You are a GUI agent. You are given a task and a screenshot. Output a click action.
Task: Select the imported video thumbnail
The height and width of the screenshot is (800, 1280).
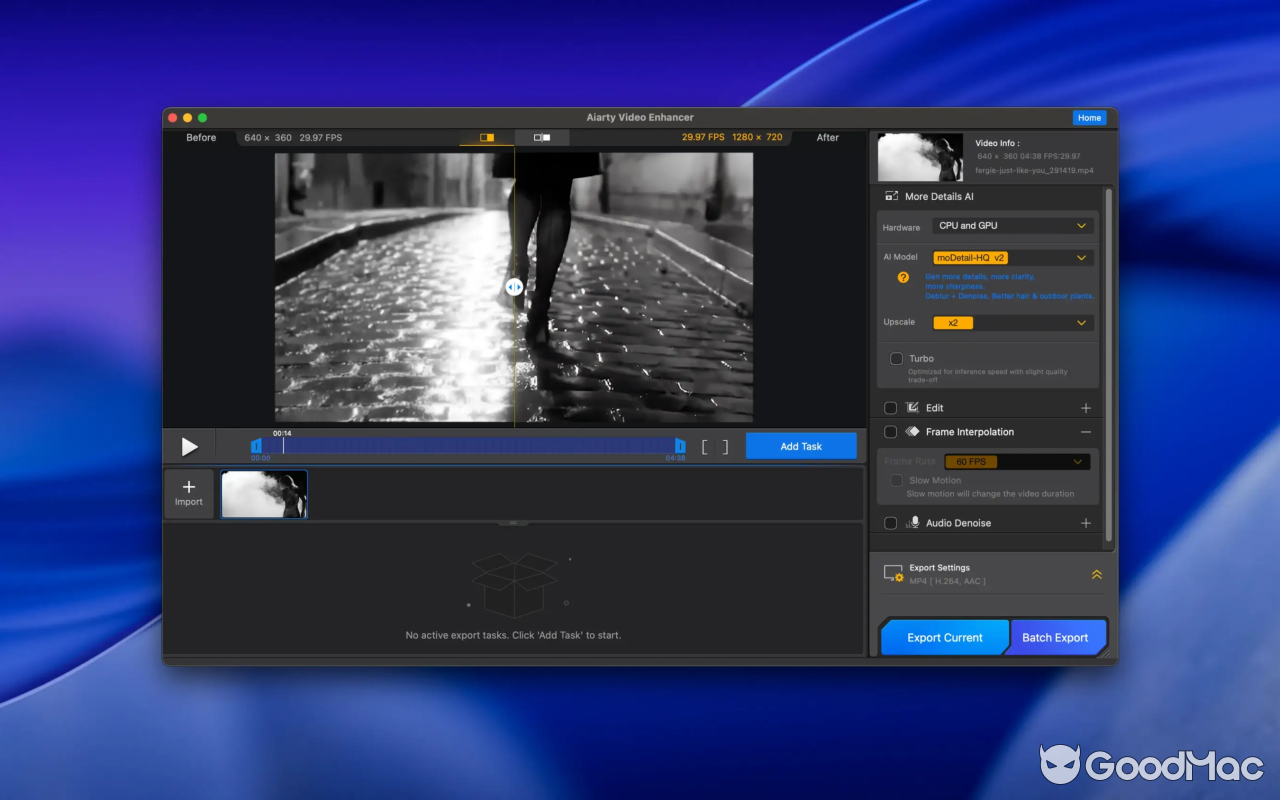263,493
